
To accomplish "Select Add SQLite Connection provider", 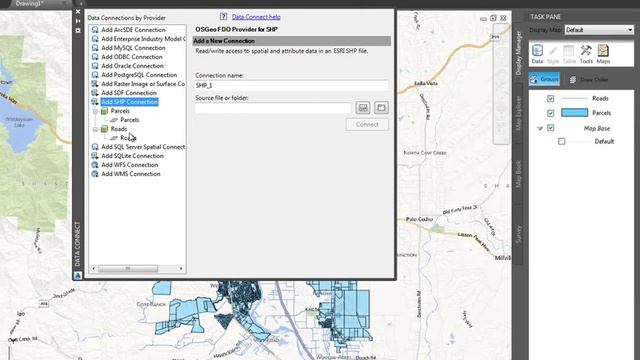I will click(x=132, y=156).
